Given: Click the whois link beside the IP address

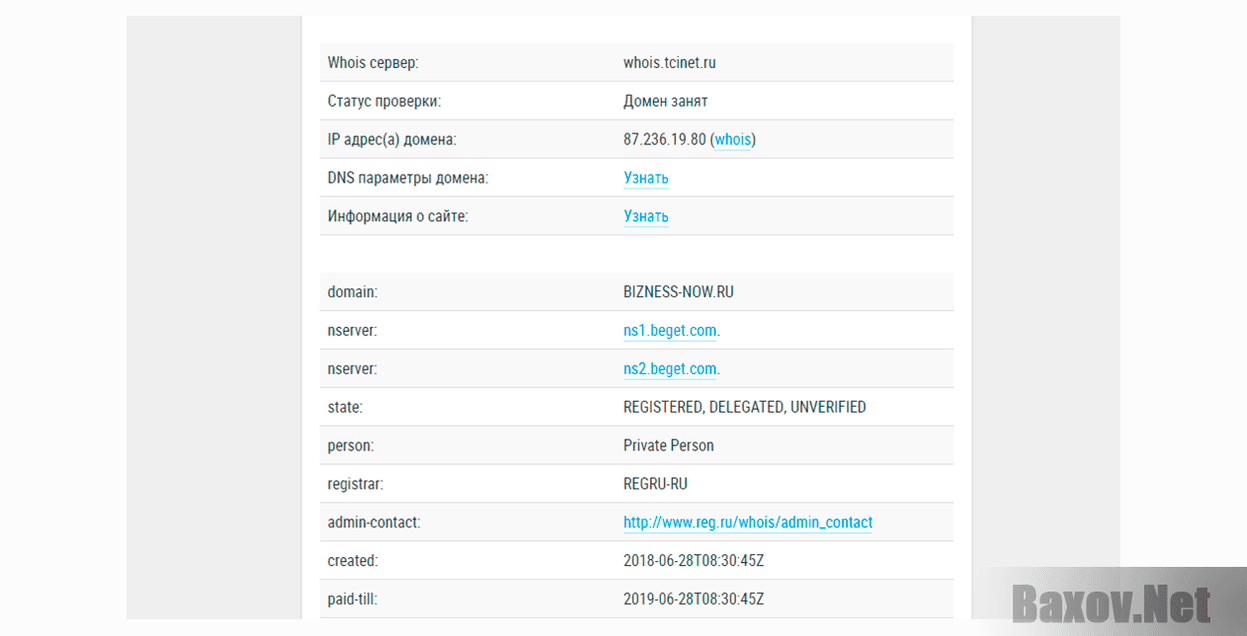Looking at the screenshot, I should [x=733, y=140].
